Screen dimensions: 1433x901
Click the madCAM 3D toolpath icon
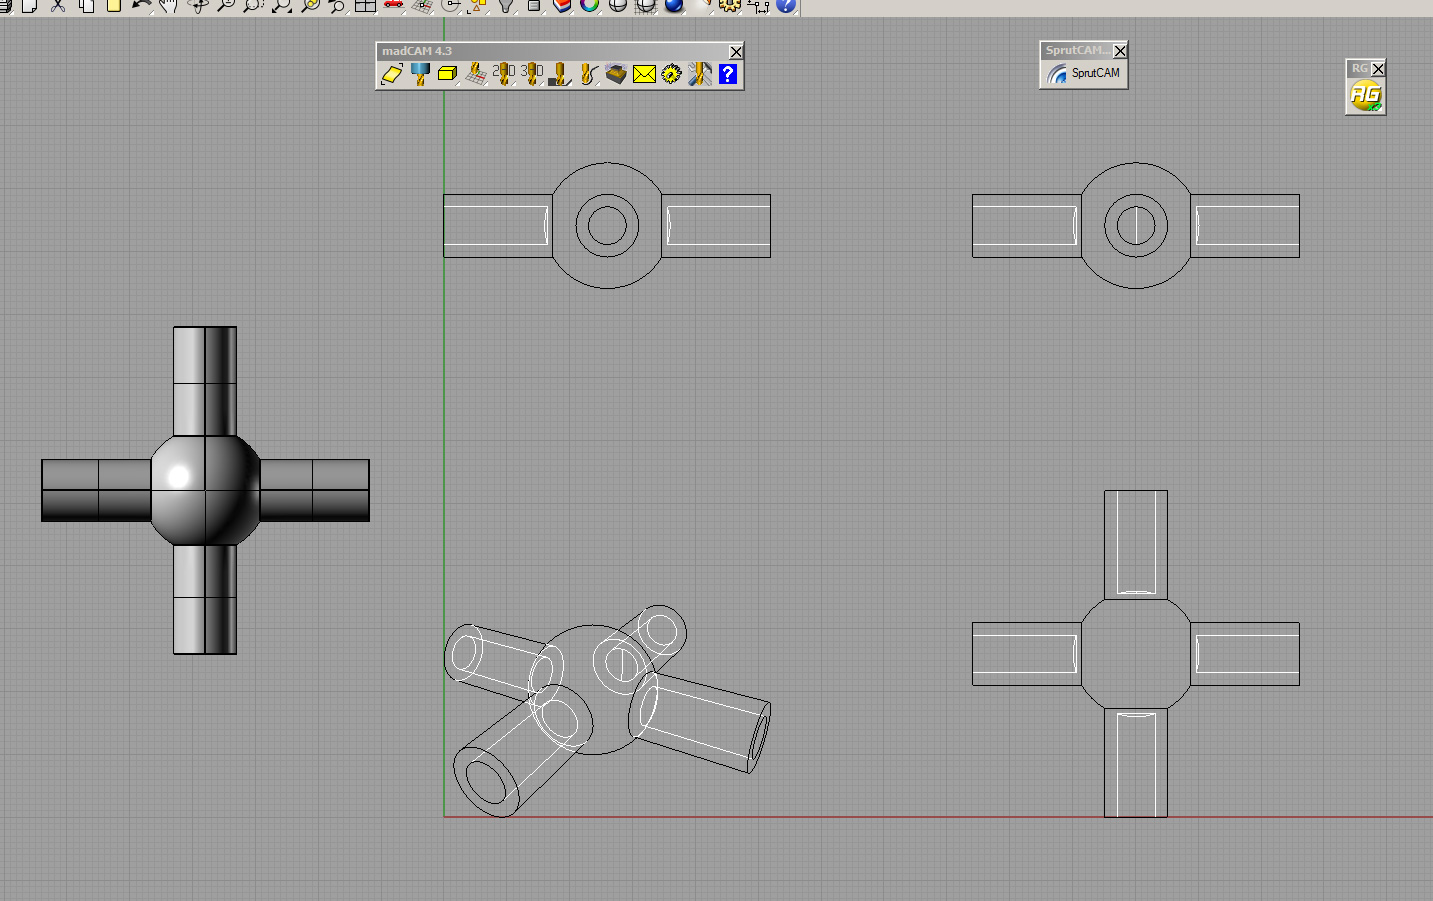pyautogui.click(x=532, y=74)
